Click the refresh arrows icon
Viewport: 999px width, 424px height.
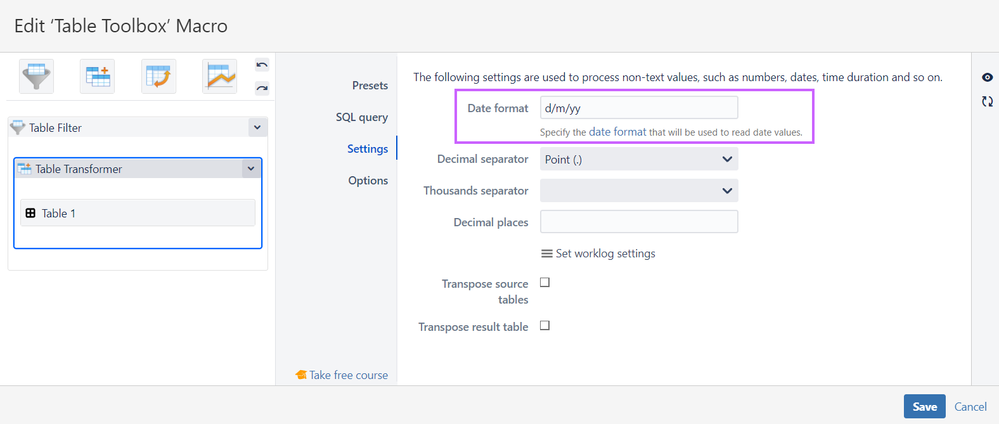tap(987, 101)
